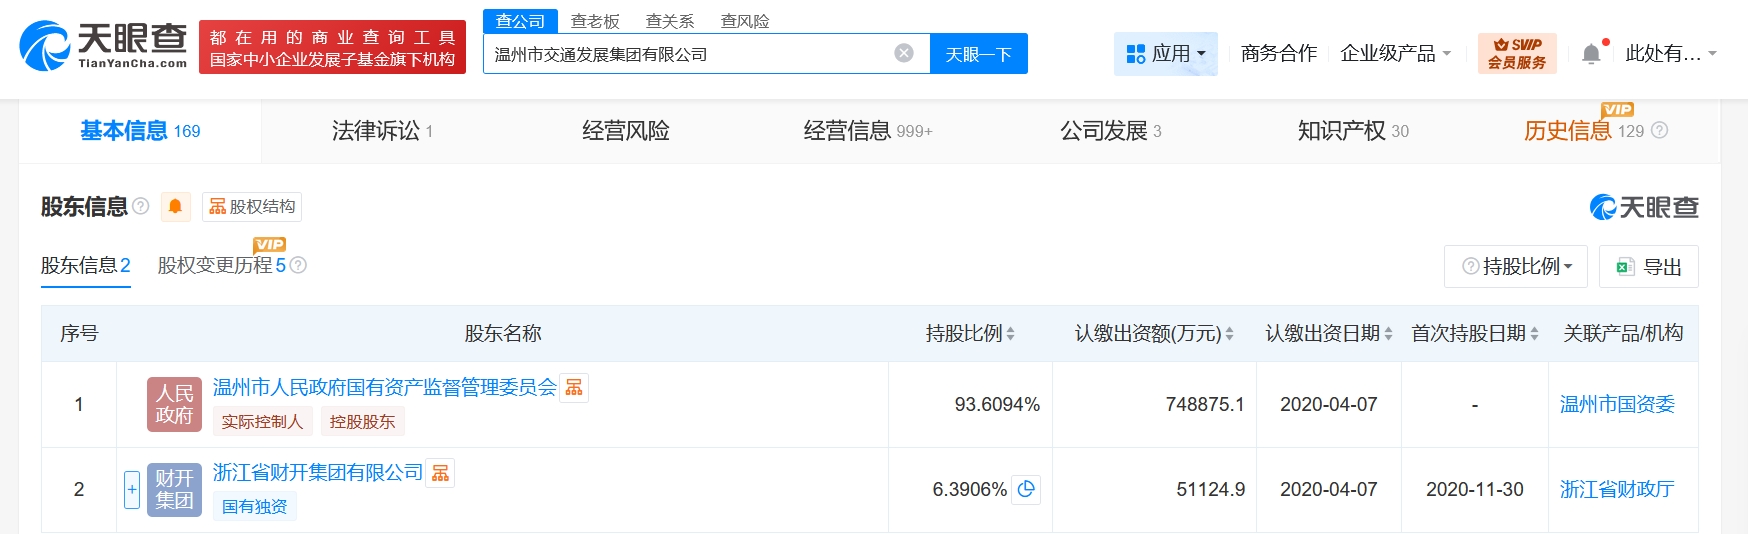Click the orange shareholder alert bell
Viewport: 1748px width, 534px height.
coord(175,207)
